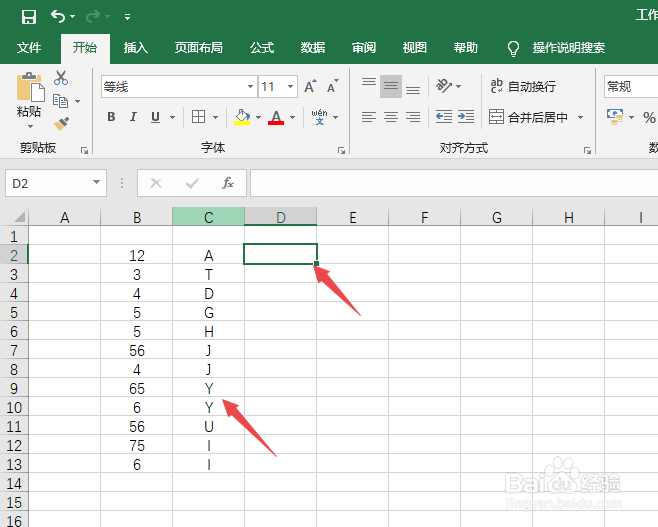This screenshot has width=658, height=527.
Task: Open the 对齐方式 dialog launcher
Action: [587, 150]
